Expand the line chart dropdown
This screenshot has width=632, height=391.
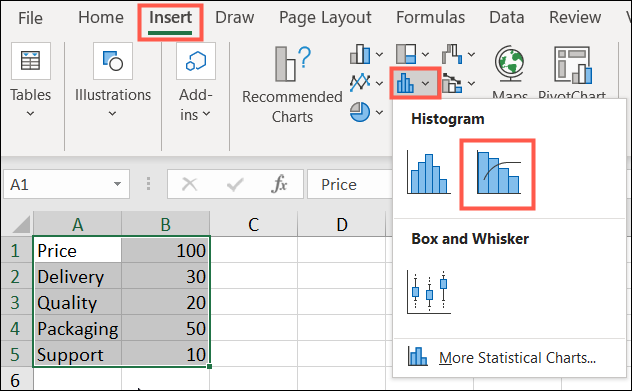click(379, 83)
